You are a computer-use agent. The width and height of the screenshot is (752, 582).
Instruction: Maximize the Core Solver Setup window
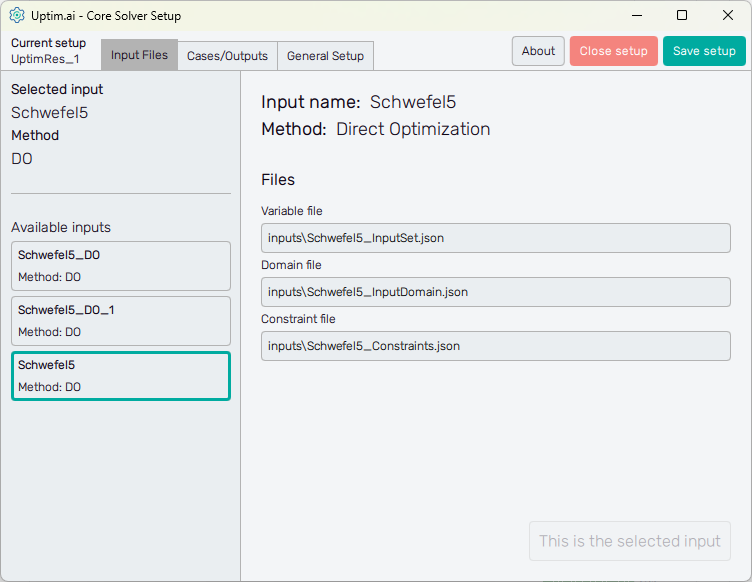tap(682, 16)
